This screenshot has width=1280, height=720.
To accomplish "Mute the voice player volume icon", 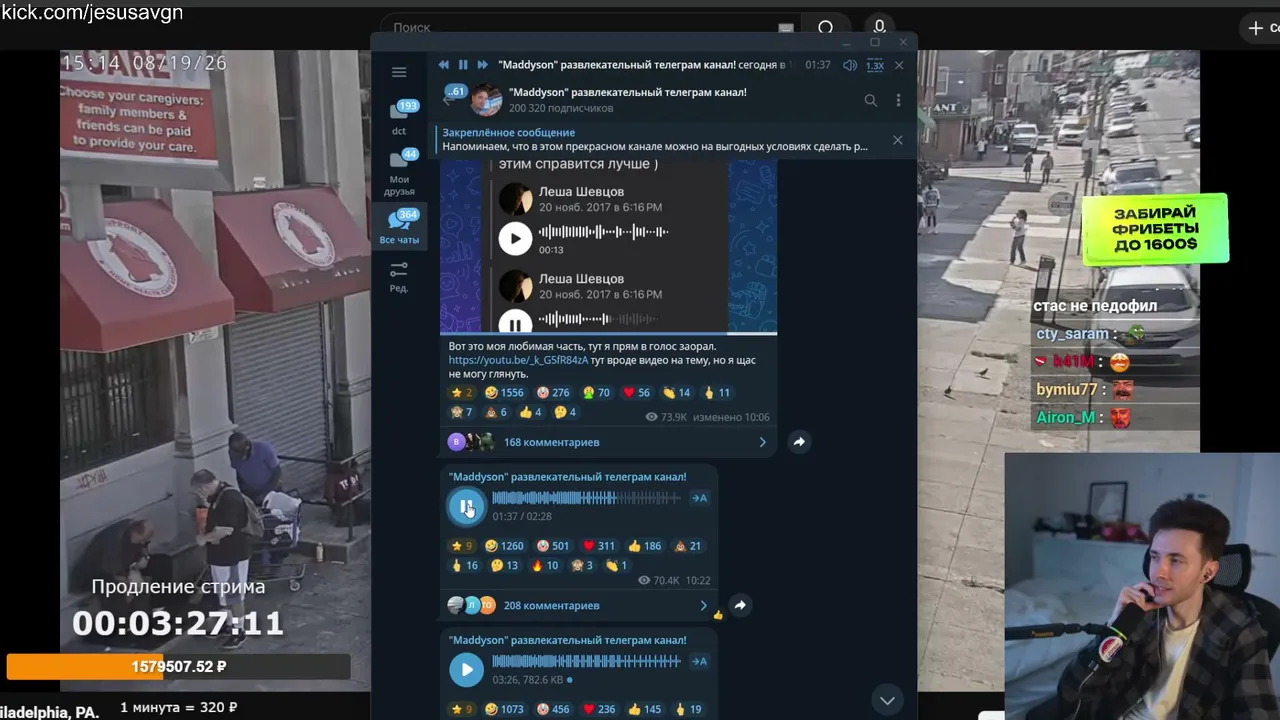I will [849, 65].
